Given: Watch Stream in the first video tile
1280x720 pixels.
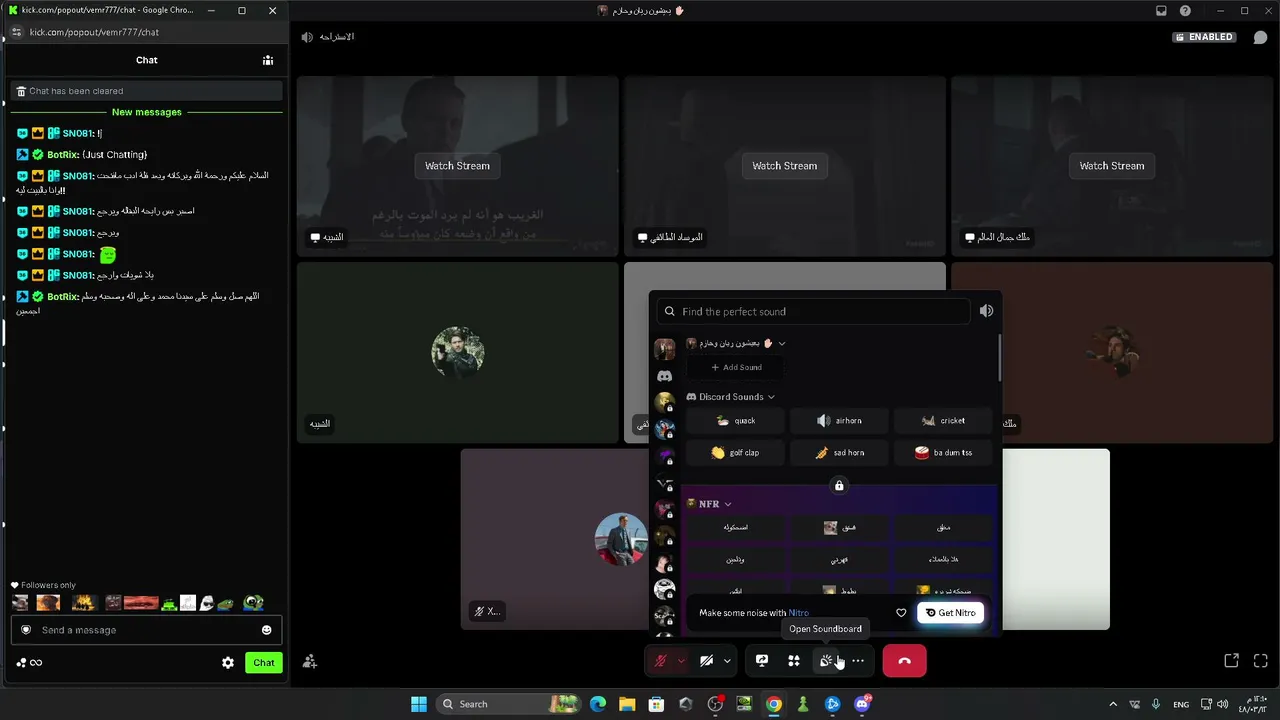Looking at the screenshot, I should click(457, 166).
